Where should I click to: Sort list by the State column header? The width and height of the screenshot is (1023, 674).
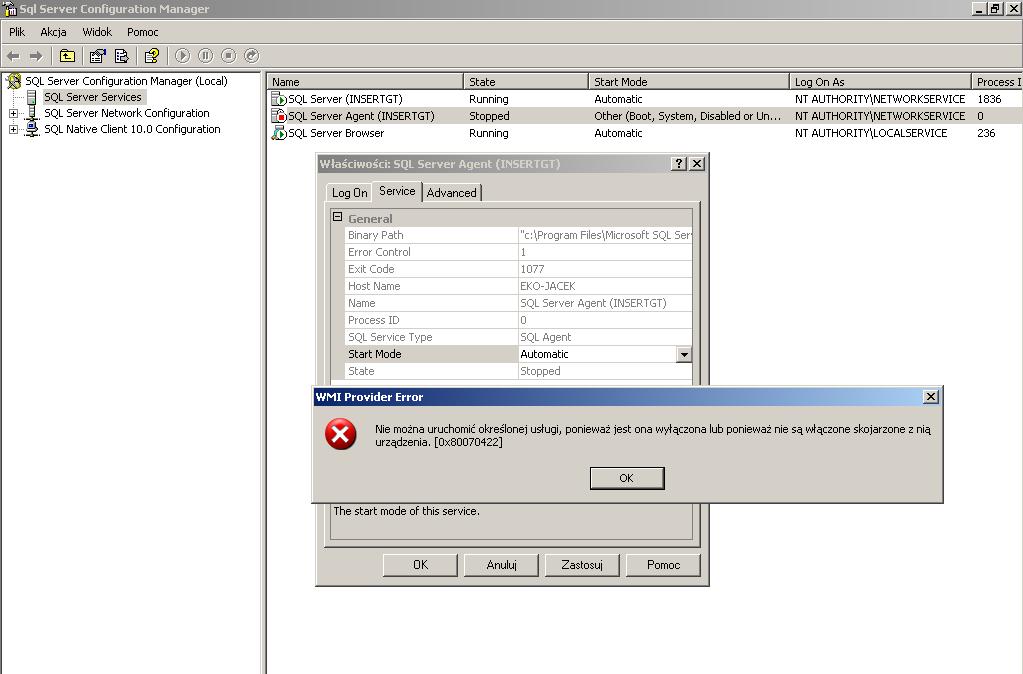click(x=526, y=82)
